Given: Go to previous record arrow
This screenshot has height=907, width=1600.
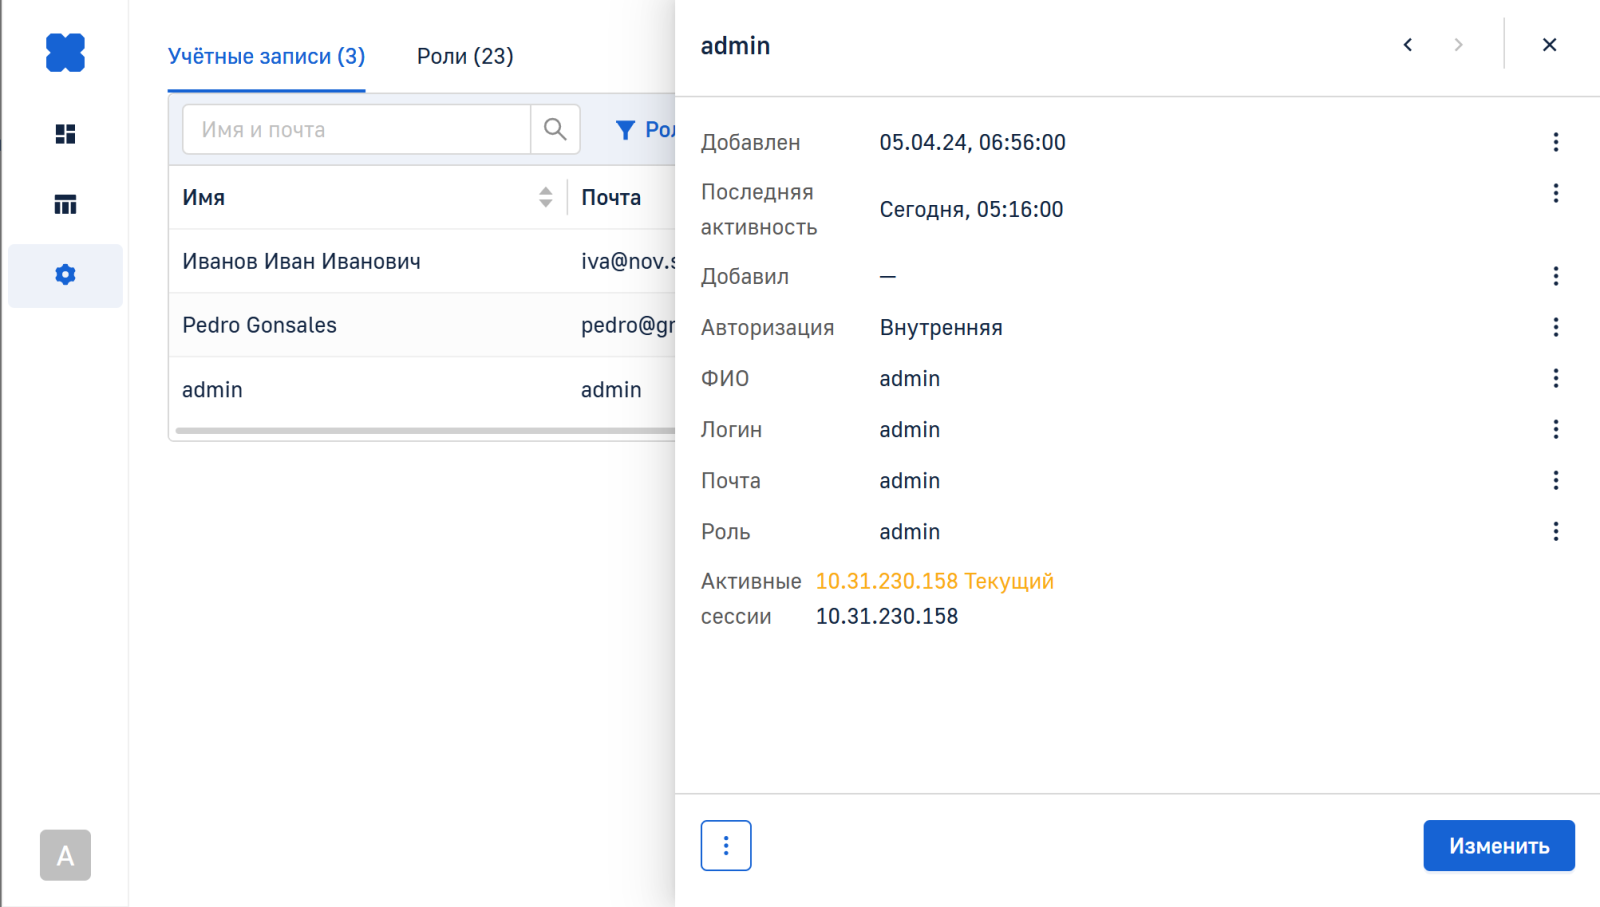Looking at the screenshot, I should pos(1408,45).
